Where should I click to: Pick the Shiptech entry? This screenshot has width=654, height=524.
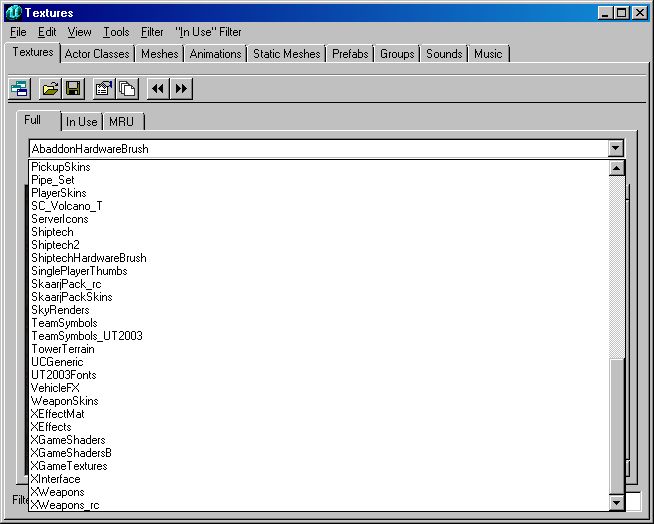pos(319,232)
